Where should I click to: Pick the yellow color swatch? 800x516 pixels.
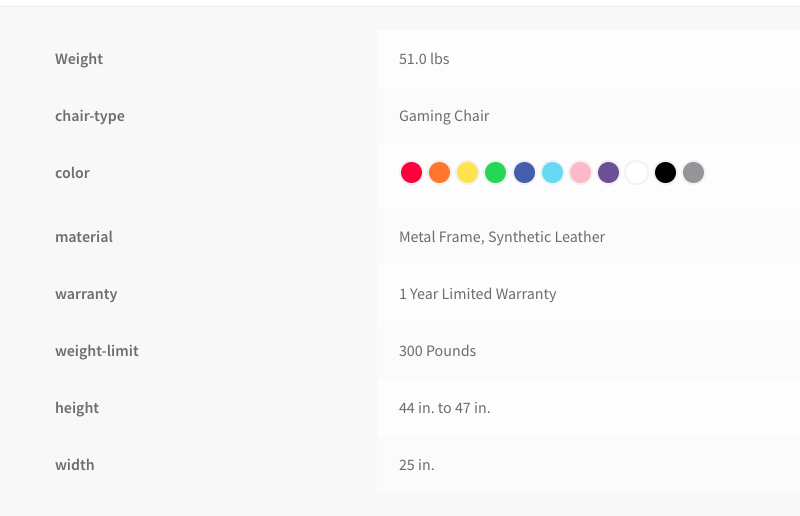[467, 173]
